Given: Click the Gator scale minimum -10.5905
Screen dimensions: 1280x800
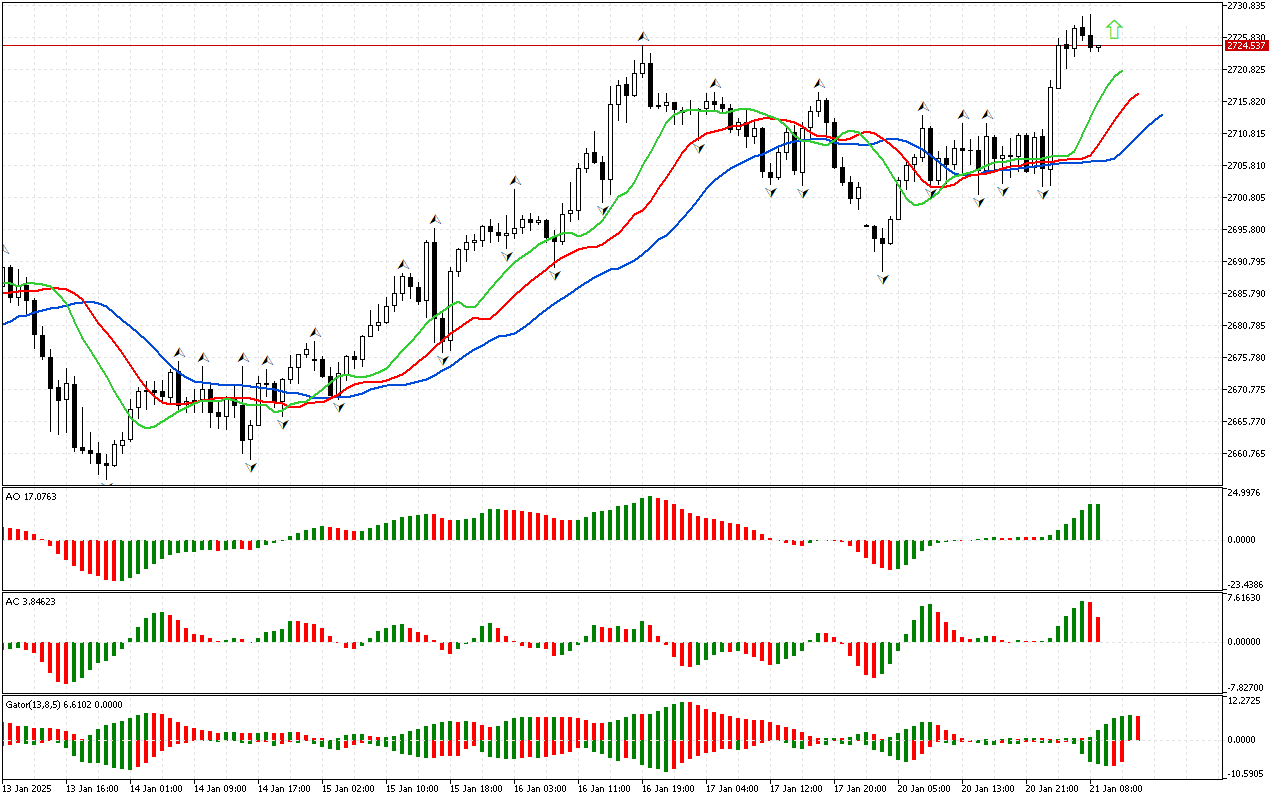Looking at the screenshot, I should coord(1247,774).
